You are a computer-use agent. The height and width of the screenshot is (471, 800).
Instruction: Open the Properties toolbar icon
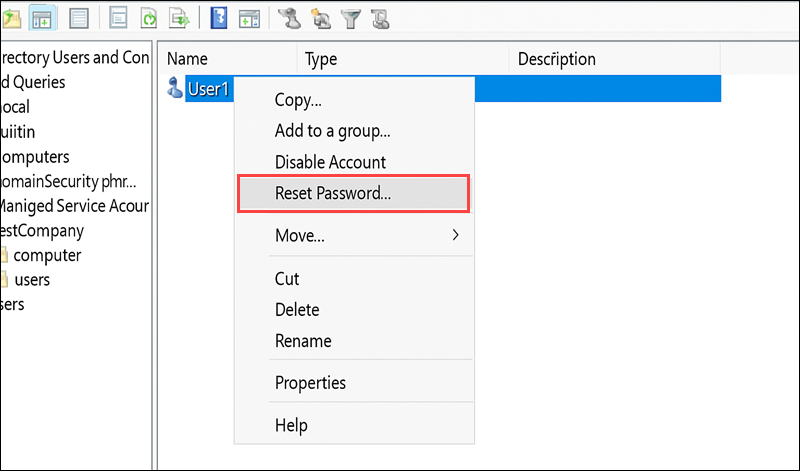(118, 19)
